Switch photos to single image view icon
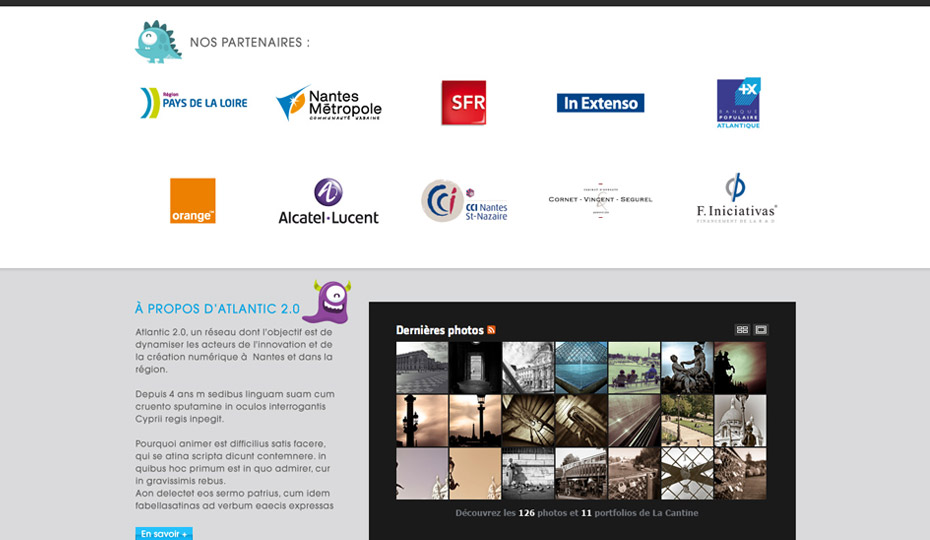The width and height of the screenshot is (930, 540). [761, 329]
